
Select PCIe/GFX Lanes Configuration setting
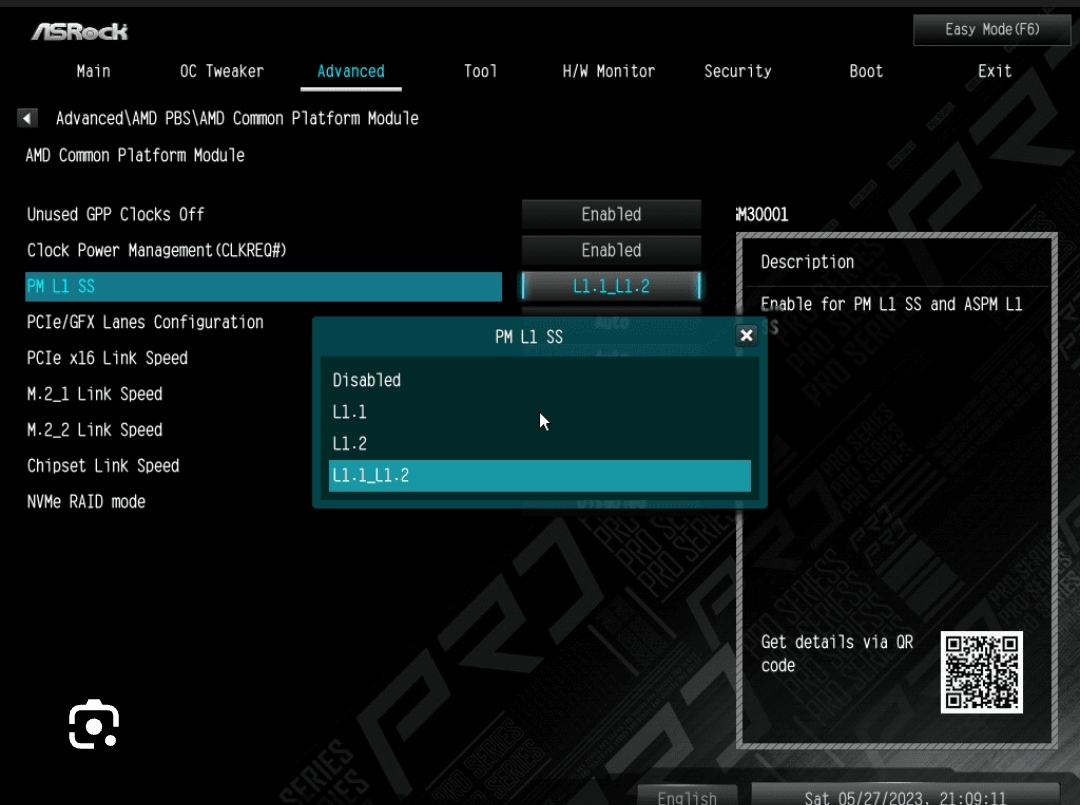coord(145,322)
